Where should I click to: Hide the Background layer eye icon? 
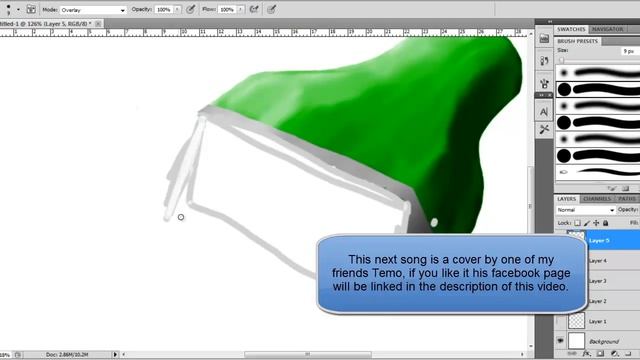(x=560, y=341)
